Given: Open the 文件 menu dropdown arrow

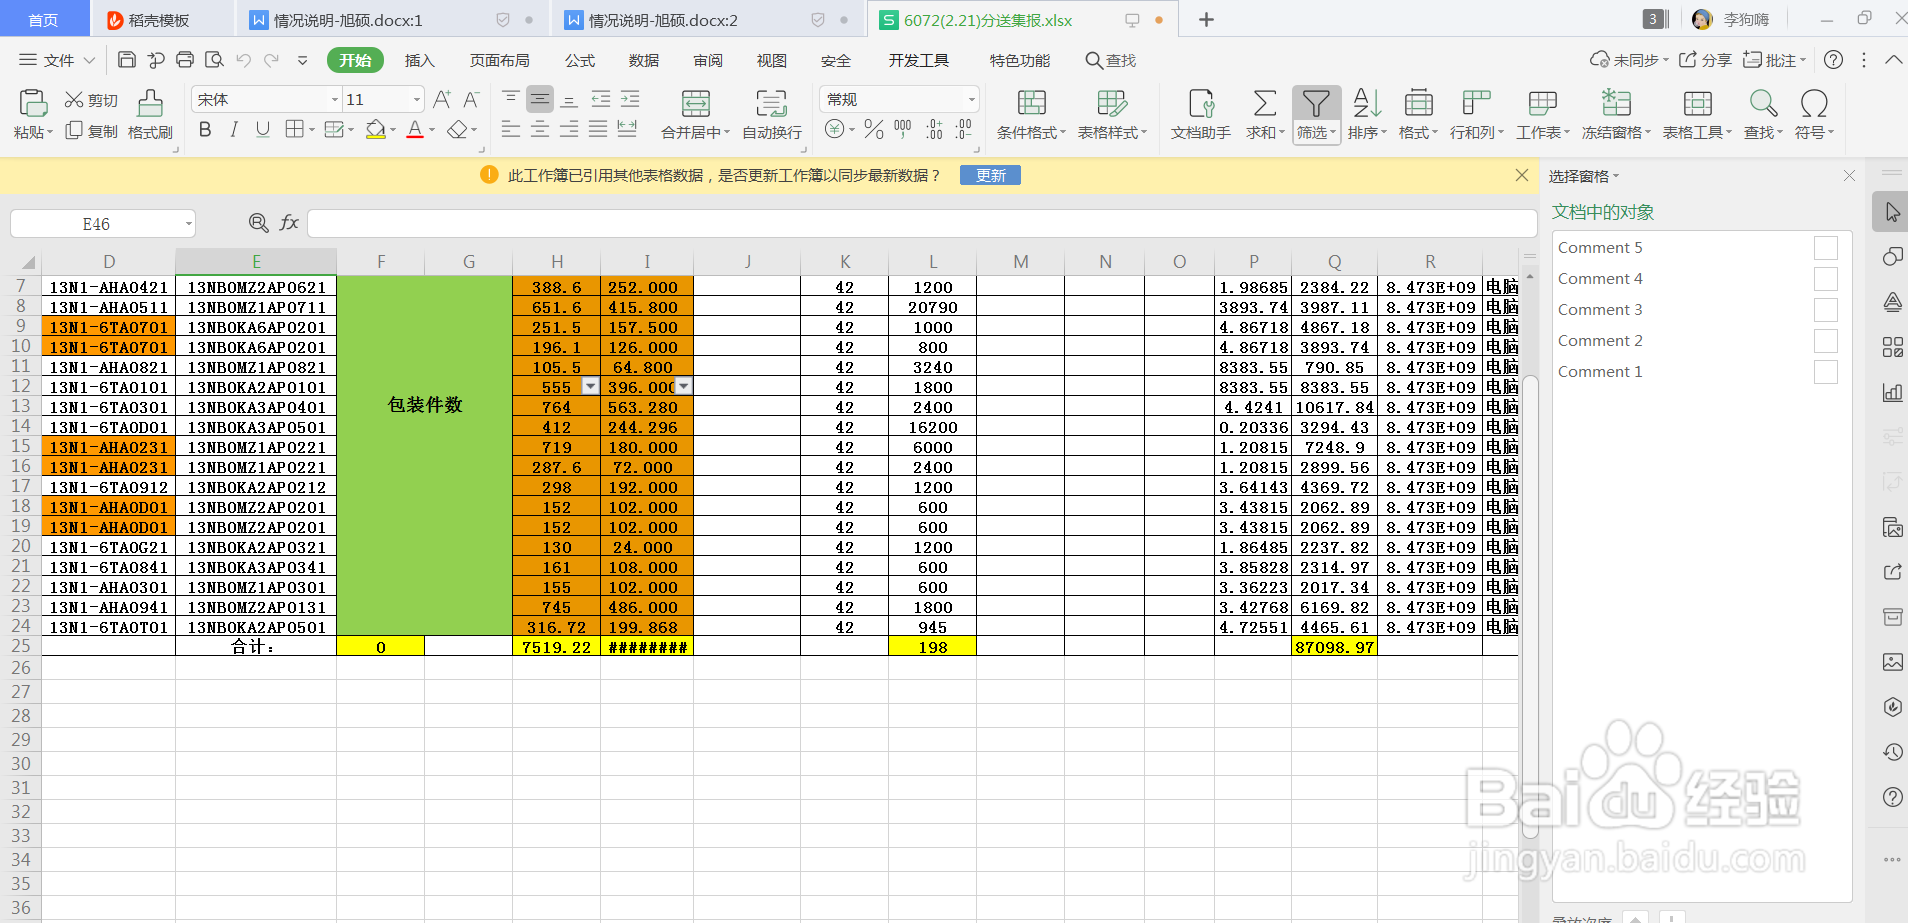Looking at the screenshot, I should click(x=89, y=60).
